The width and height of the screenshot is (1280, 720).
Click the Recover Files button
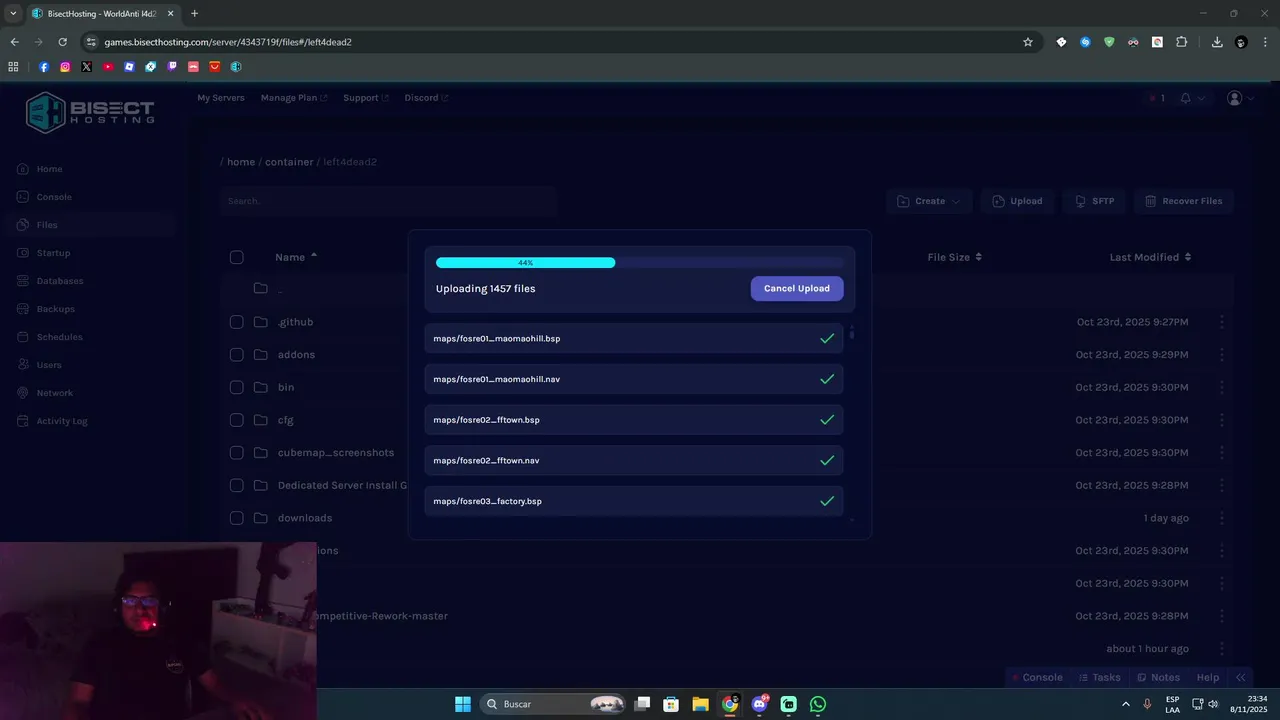pos(1184,201)
